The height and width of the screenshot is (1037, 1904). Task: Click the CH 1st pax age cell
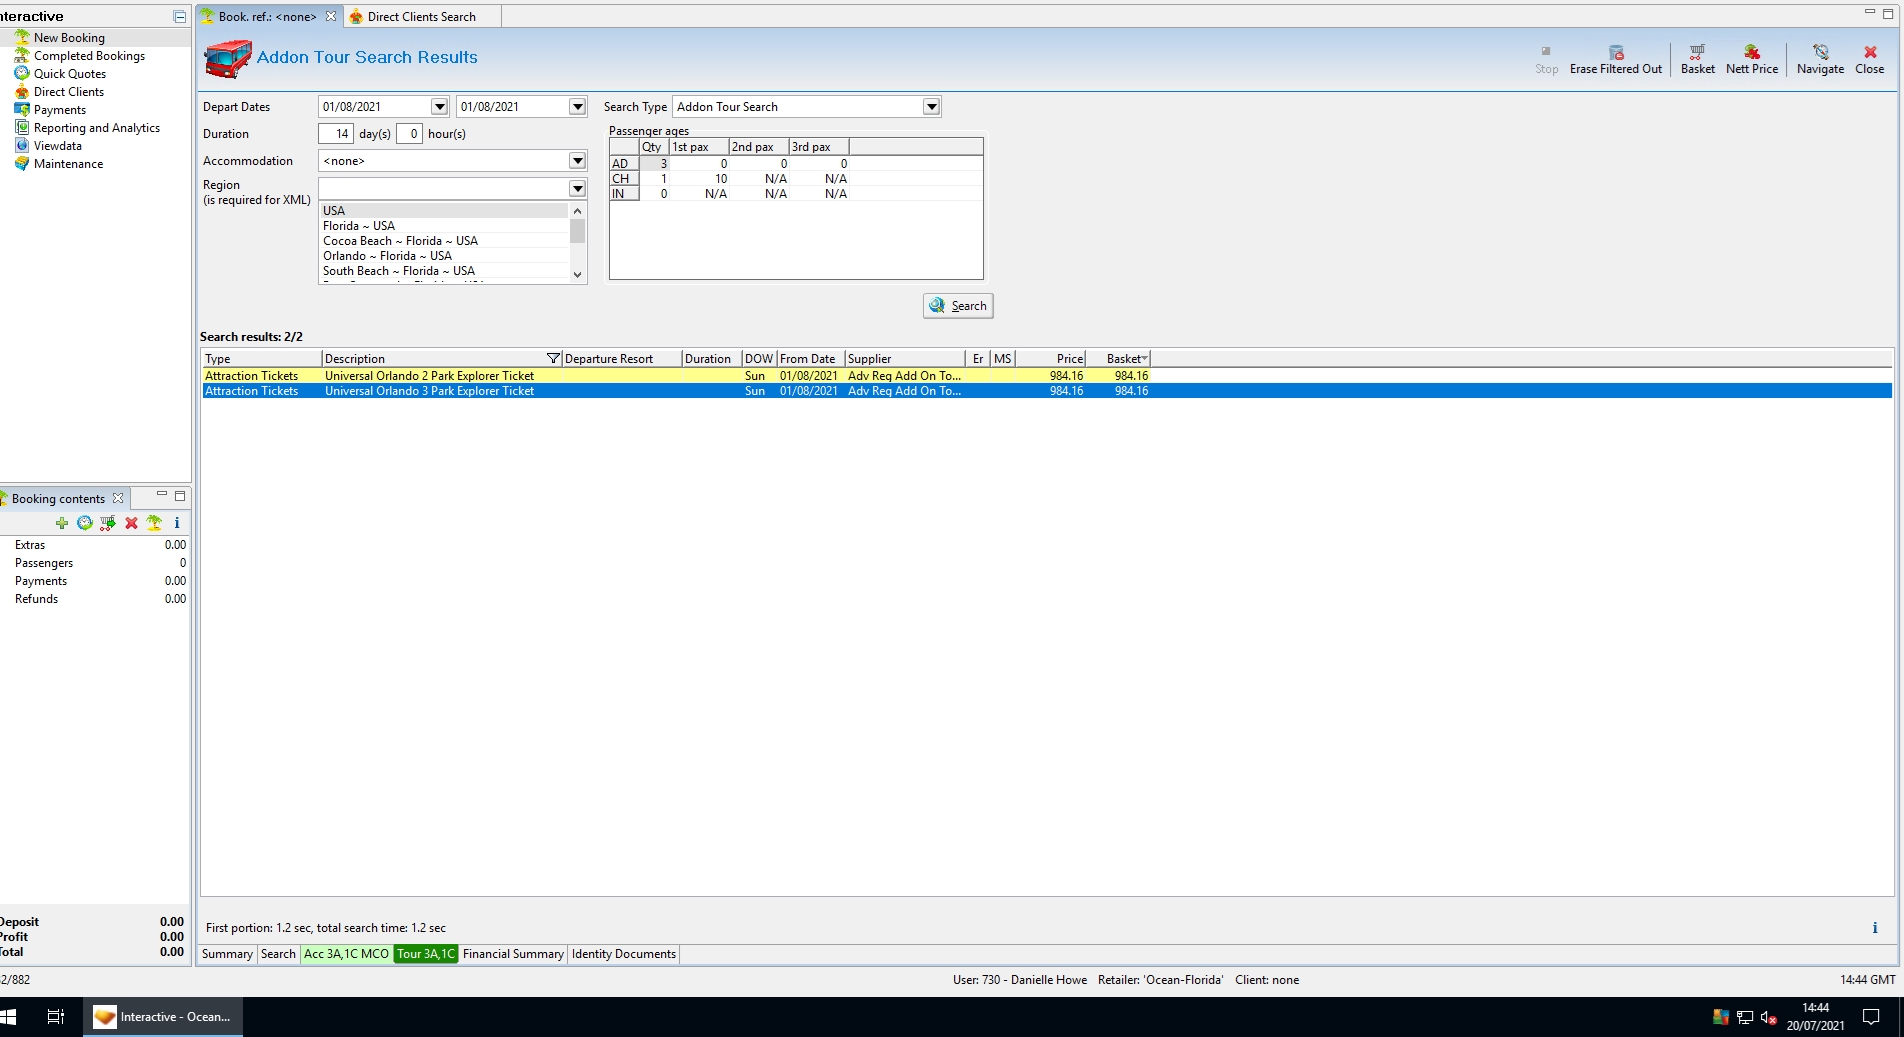pyautogui.click(x=699, y=179)
